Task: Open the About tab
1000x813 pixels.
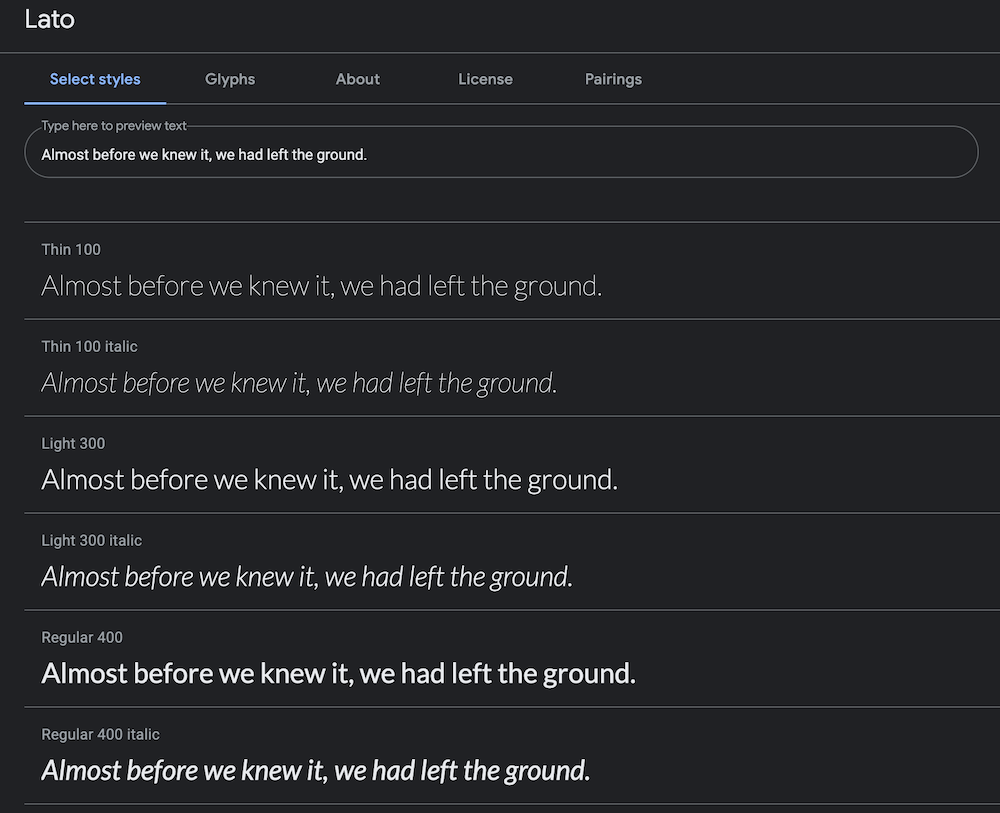Action: 358,79
